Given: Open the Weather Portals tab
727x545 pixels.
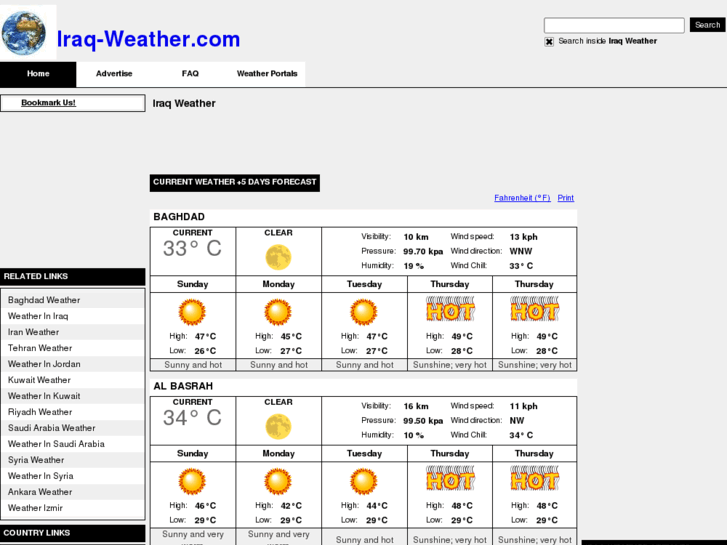Looking at the screenshot, I should tap(267, 74).
